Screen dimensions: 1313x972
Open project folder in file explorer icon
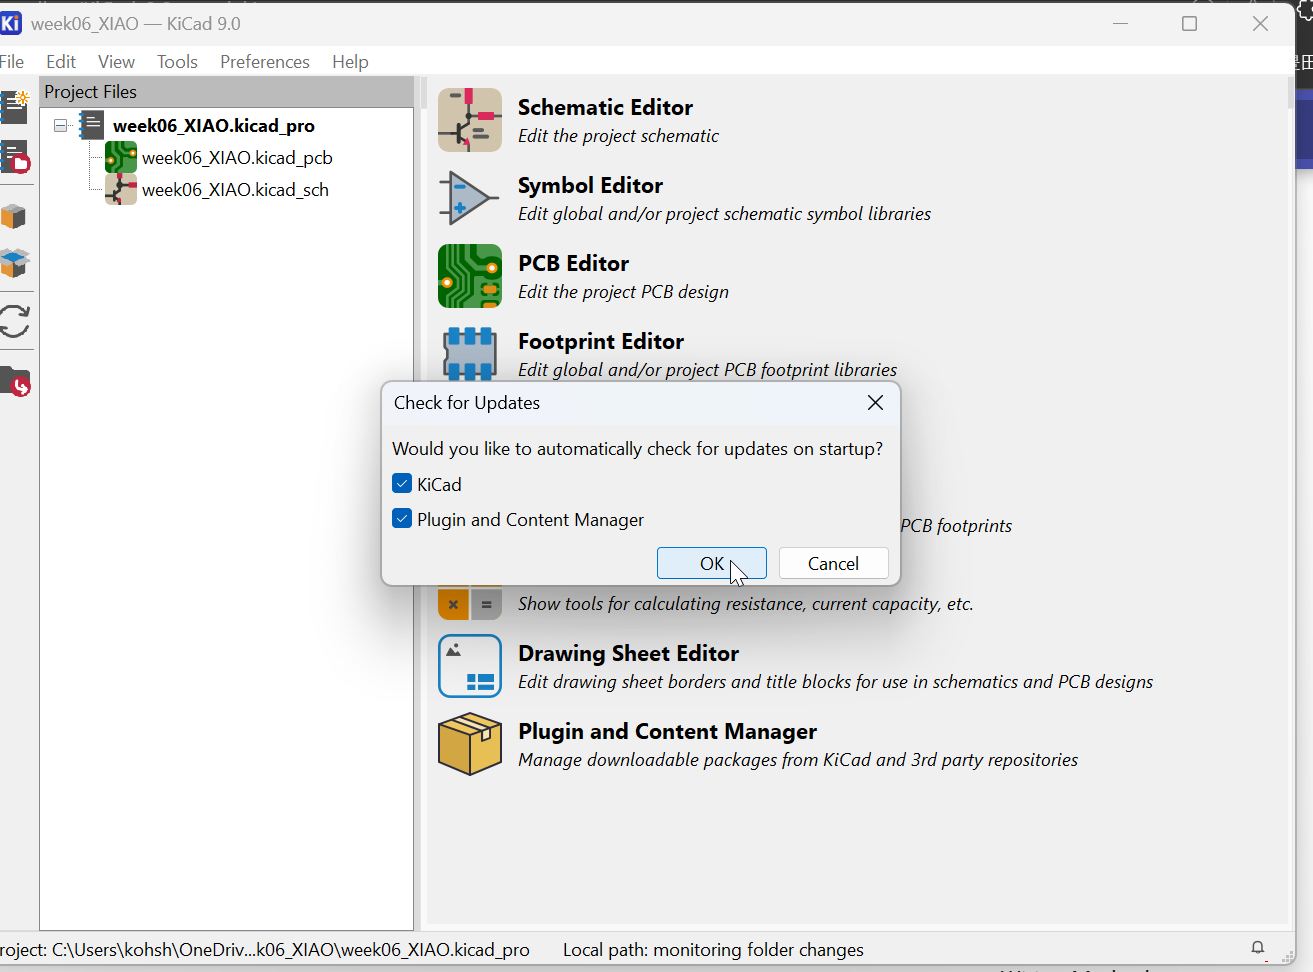coord(15,381)
